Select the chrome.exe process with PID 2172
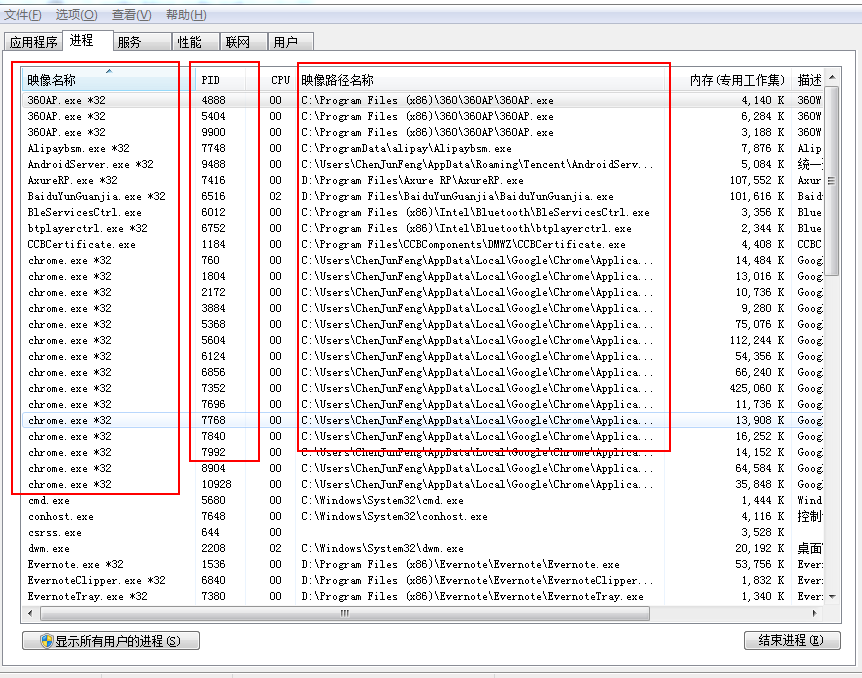Viewport: 862px width, 678px height. pyautogui.click(x=422, y=292)
